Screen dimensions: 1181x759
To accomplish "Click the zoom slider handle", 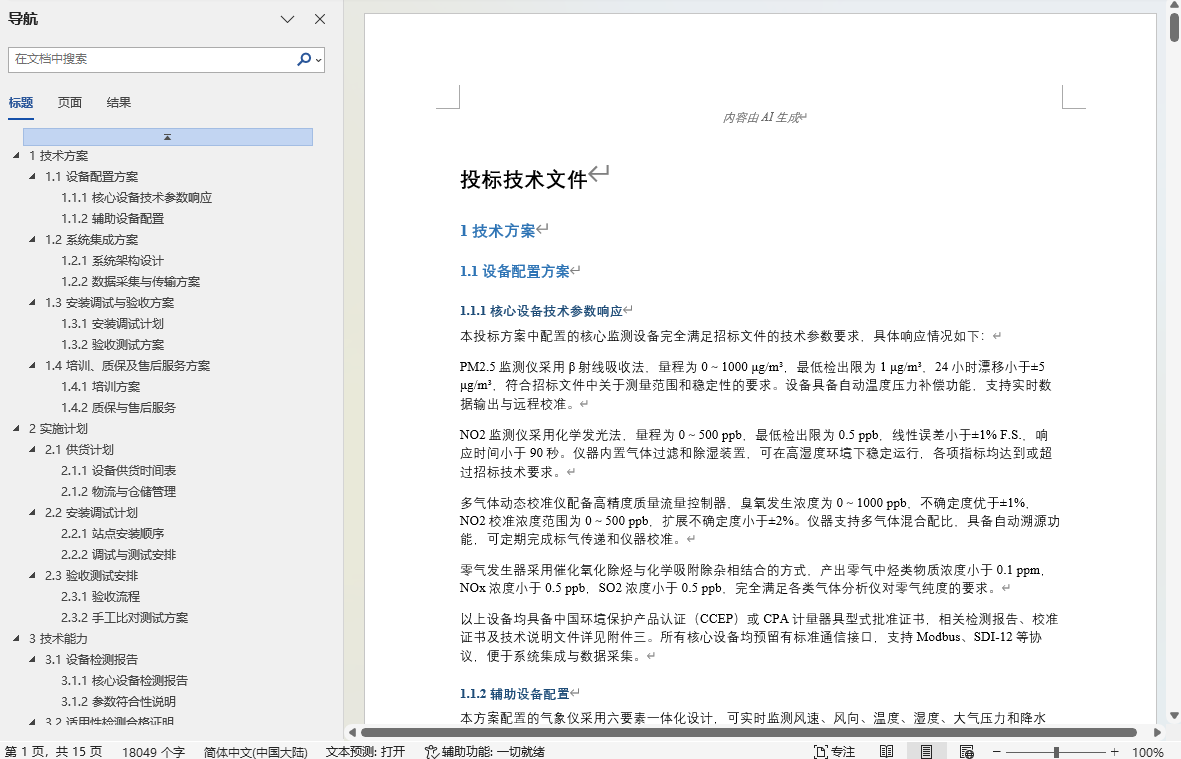I will pos(1056,751).
